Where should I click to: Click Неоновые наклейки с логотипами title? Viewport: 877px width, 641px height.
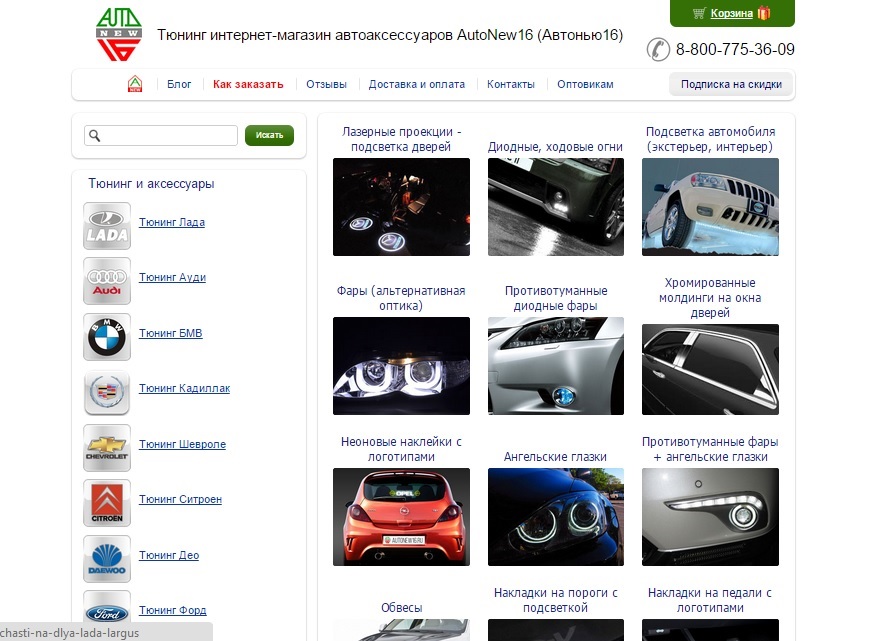pyautogui.click(x=401, y=449)
